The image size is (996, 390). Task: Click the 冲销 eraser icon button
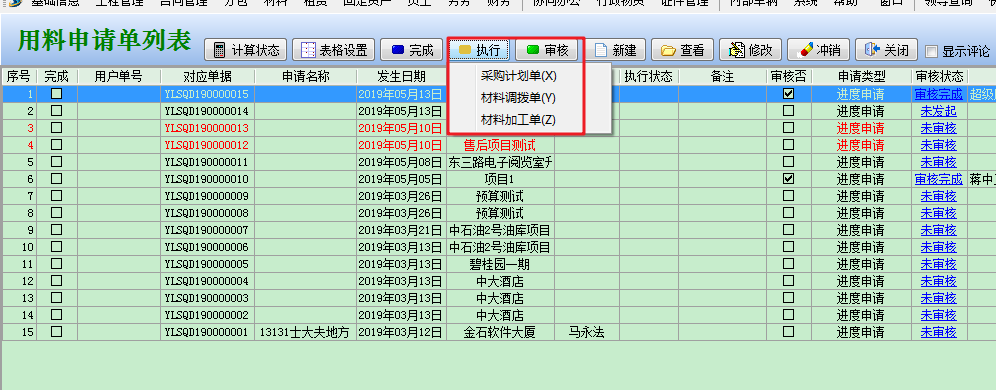[x=804, y=50]
